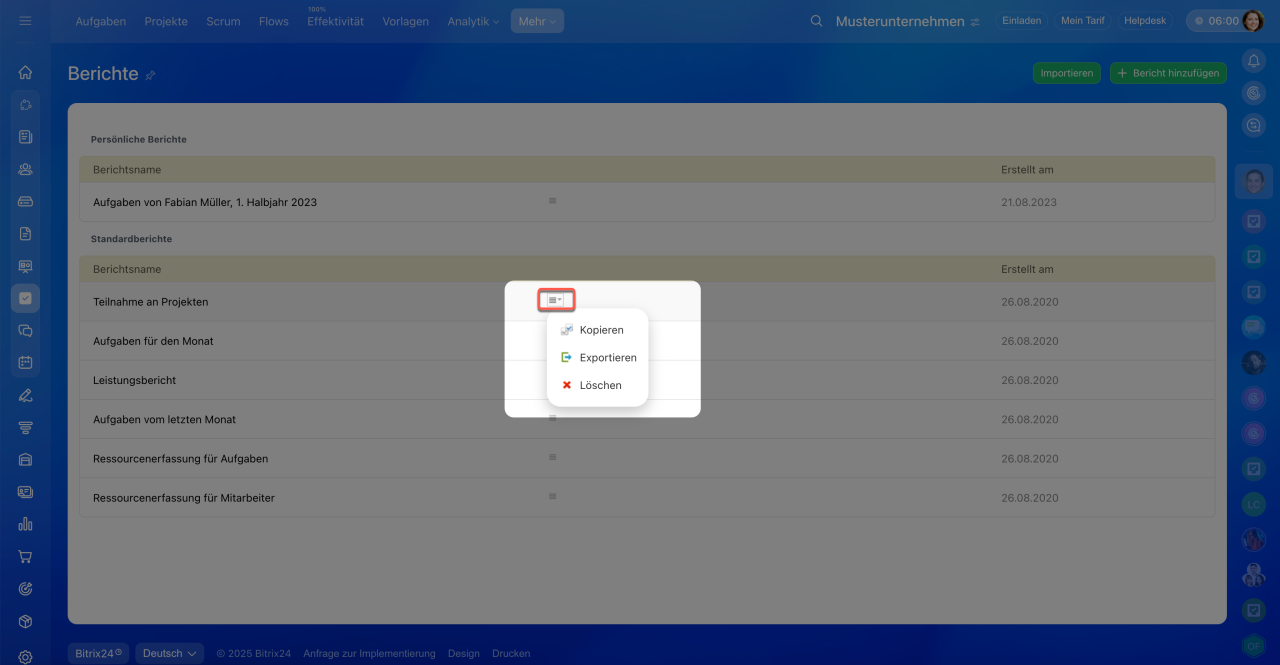This screenshot has width=1280, height=665.
Task: Click the Mein Tarif button
Action: pos(1083,21)
